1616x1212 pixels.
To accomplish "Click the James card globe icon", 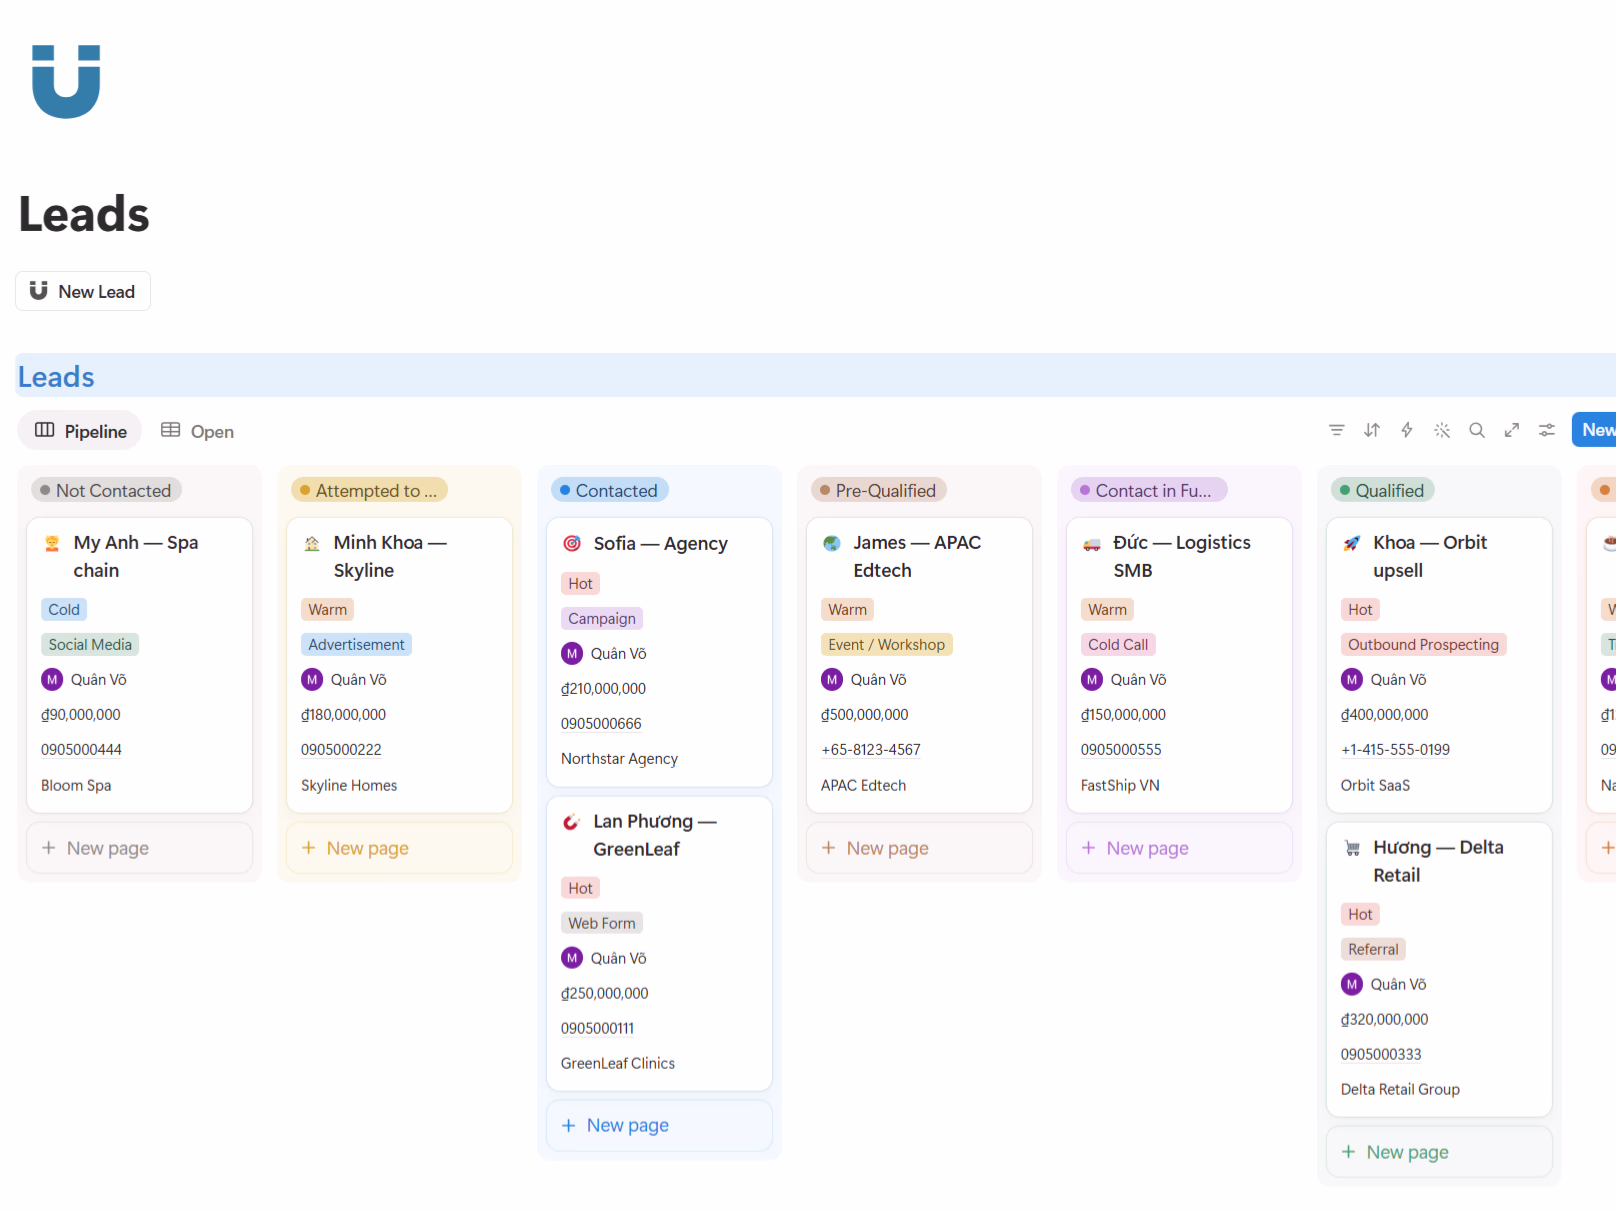I will pyautogui.click(x=832, y=543).
